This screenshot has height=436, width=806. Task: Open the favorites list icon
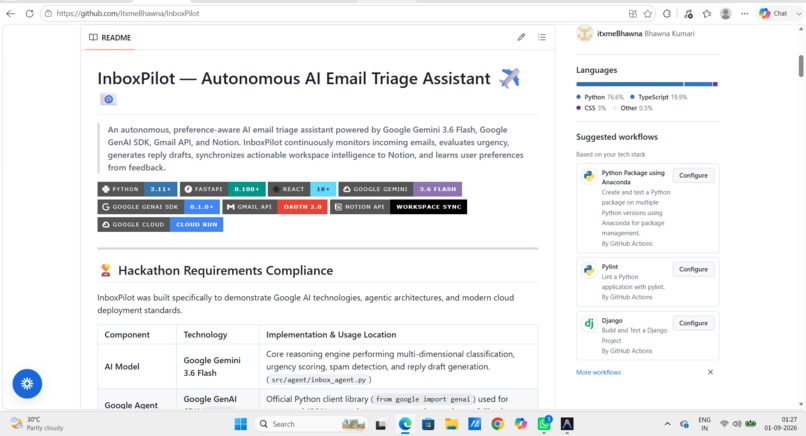707,14
